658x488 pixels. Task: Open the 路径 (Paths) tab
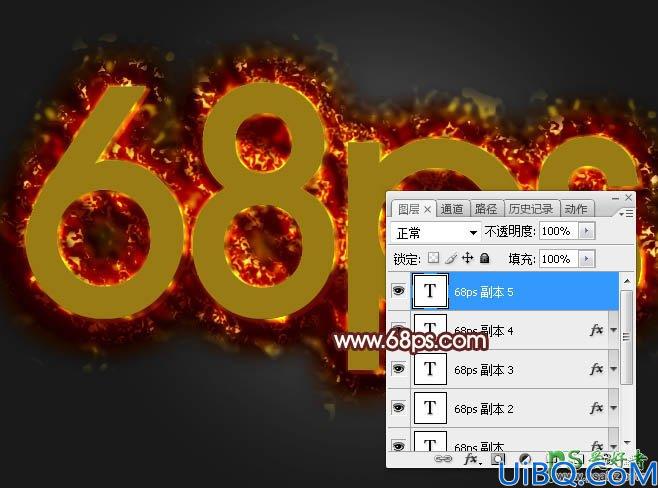click(x=486, y=209)
